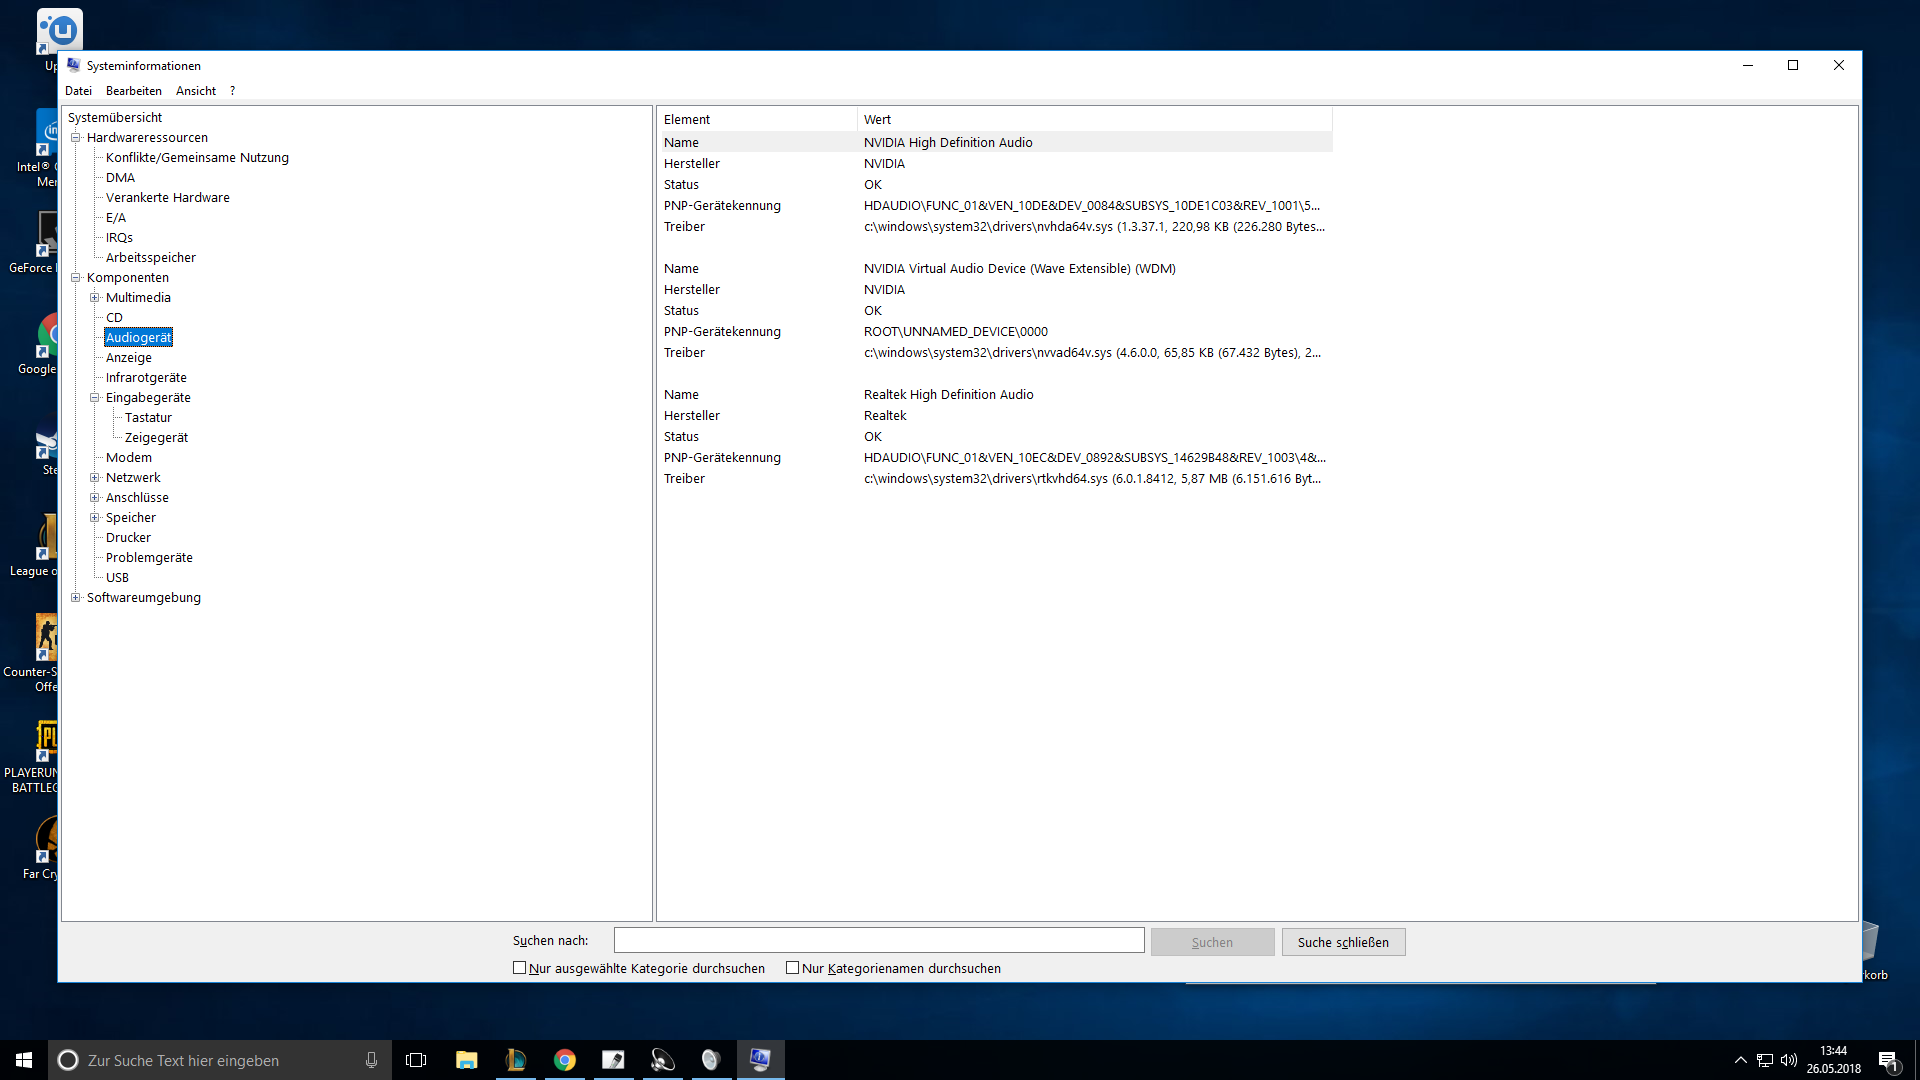Open File Explorer from the taskbar
The height and width of the screenshot is (1080, 1920).
click(x=466, y=1060)
